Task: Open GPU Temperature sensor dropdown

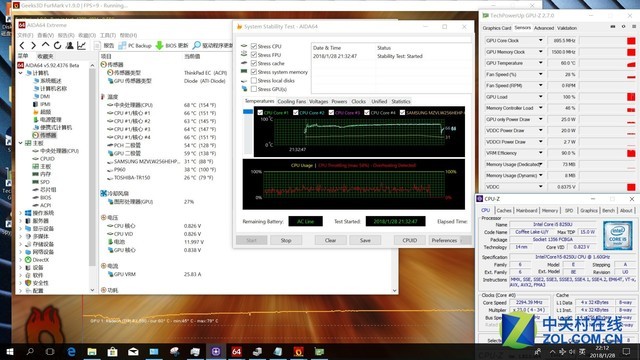Action: 541,63
